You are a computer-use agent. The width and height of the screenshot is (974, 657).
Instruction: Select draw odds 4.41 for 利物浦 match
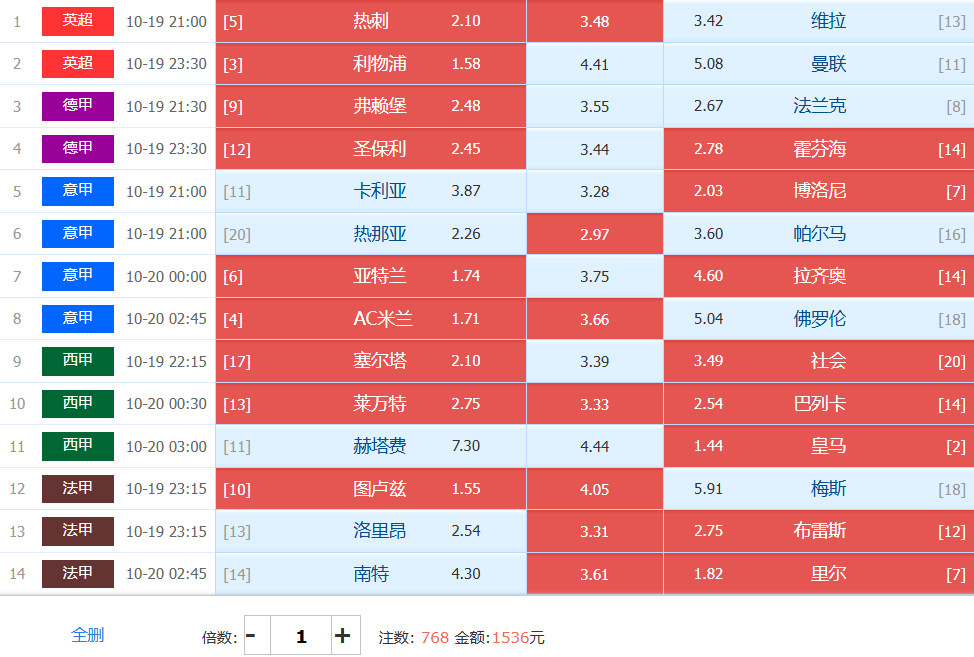point(594,64)
